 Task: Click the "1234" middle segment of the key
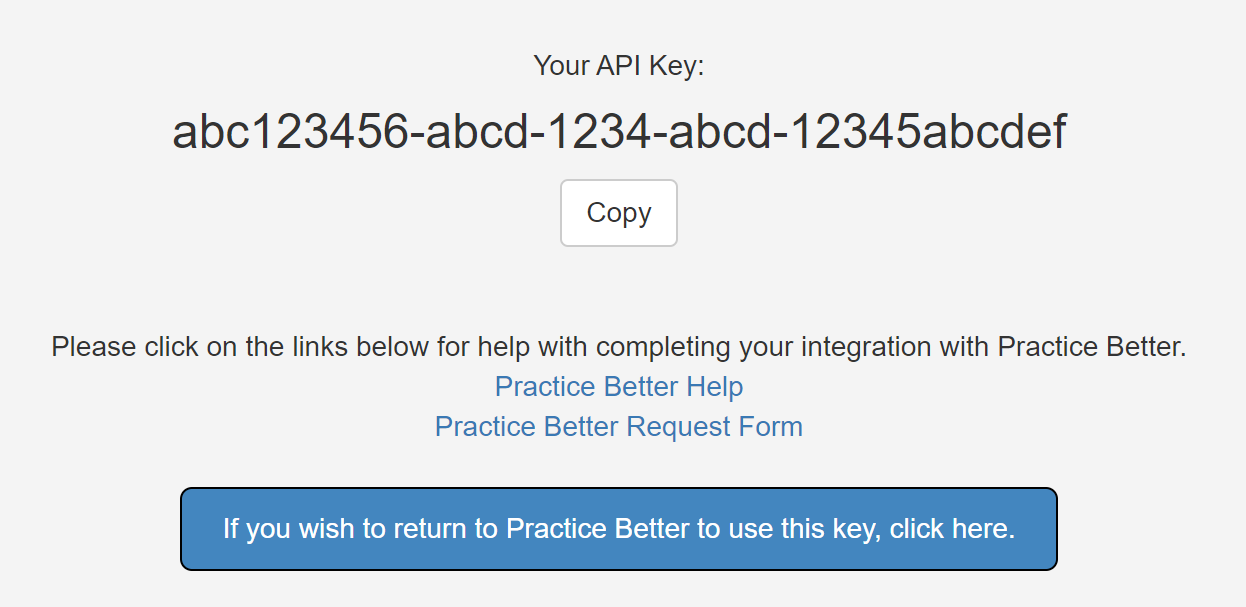(596, 133)
